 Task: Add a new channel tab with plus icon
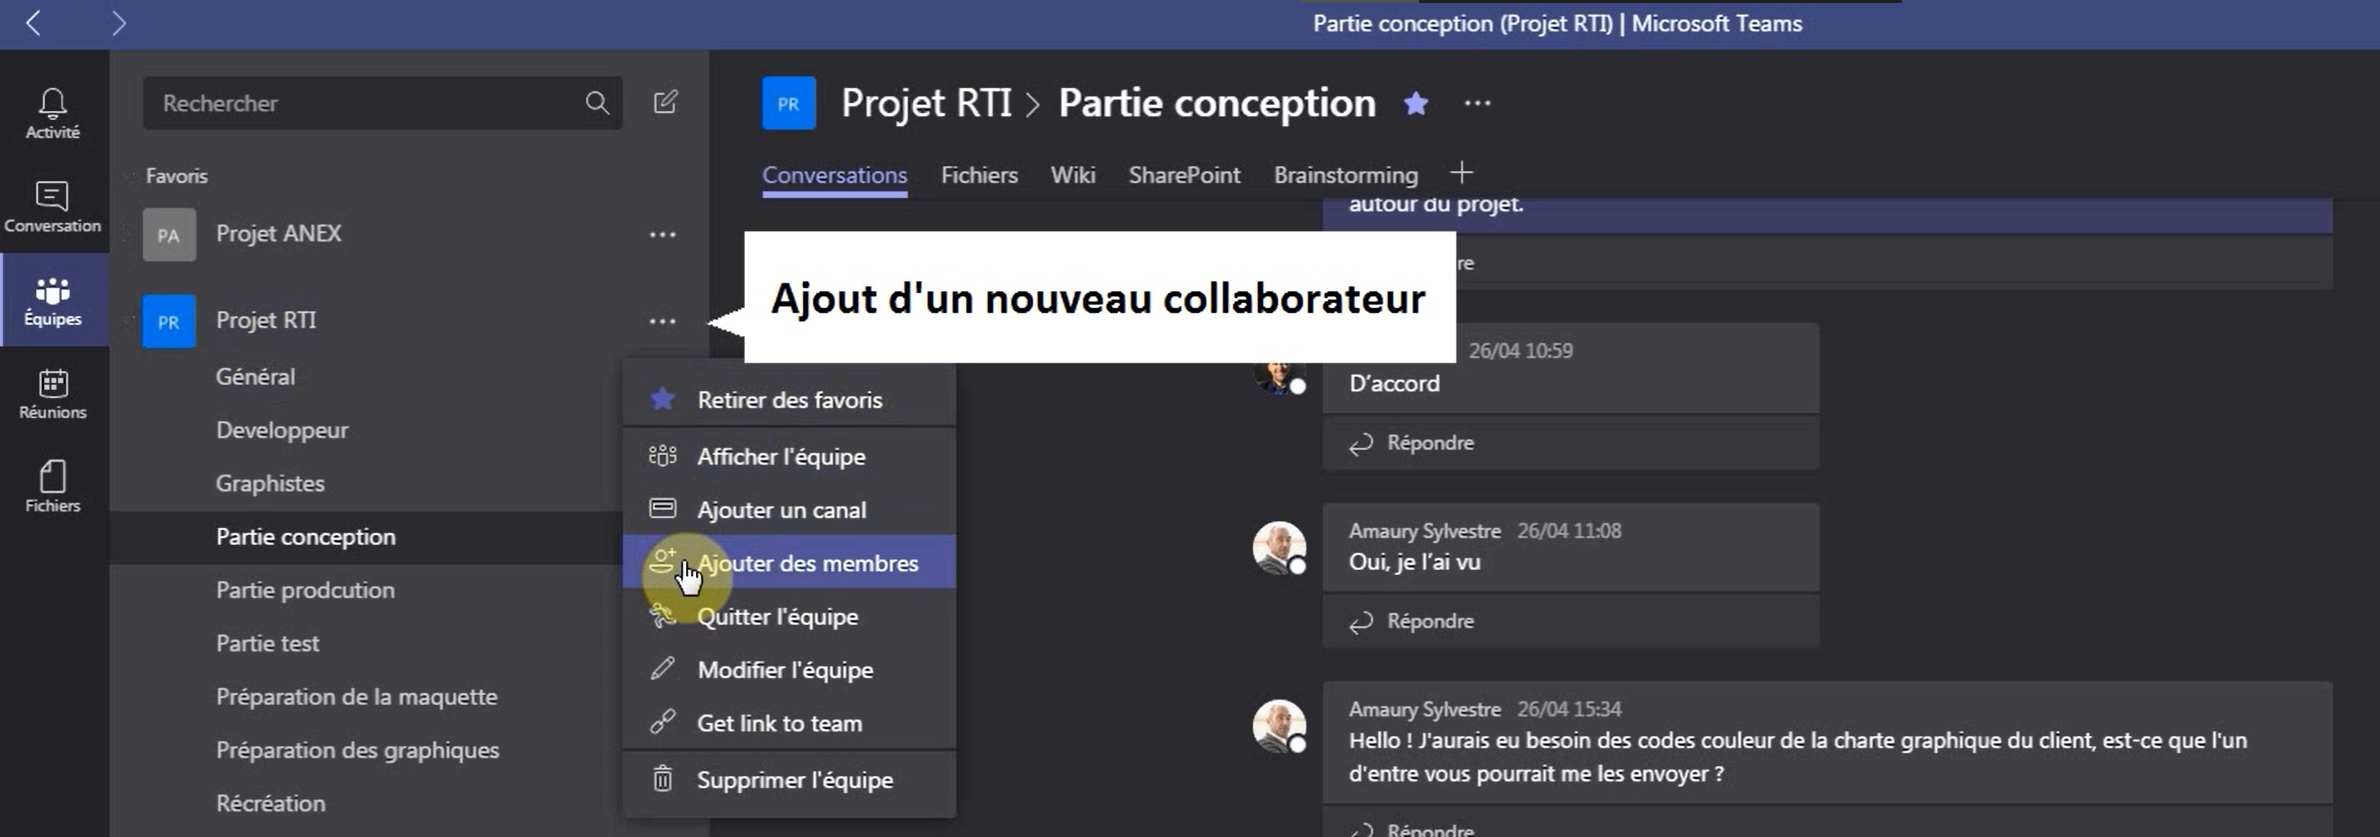point(1461,172)
